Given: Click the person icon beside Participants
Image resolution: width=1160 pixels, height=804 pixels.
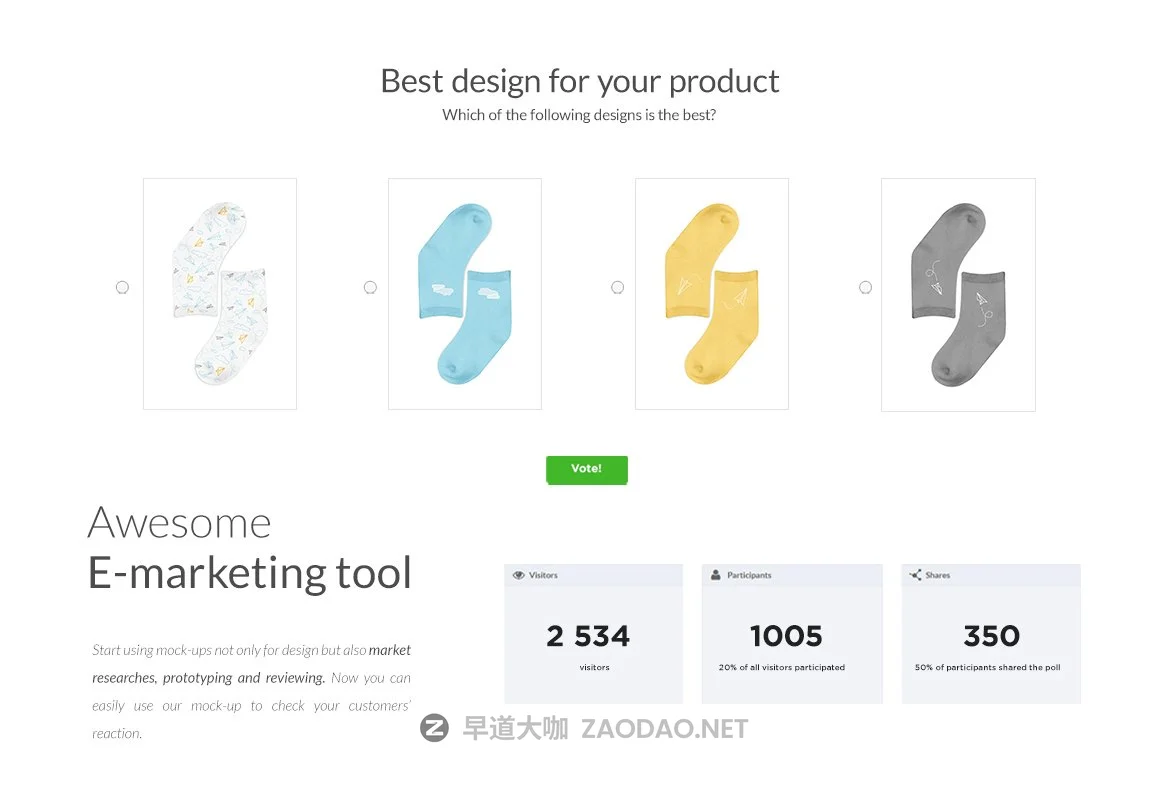Looking at the screenshot, I should 716,576.
